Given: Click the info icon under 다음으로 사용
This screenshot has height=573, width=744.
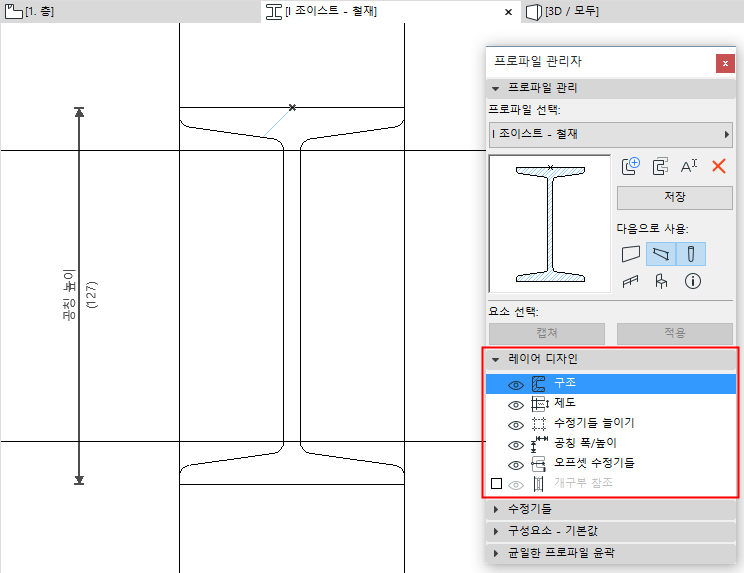Looking at the screenshot, I should [x=693, y=281].
